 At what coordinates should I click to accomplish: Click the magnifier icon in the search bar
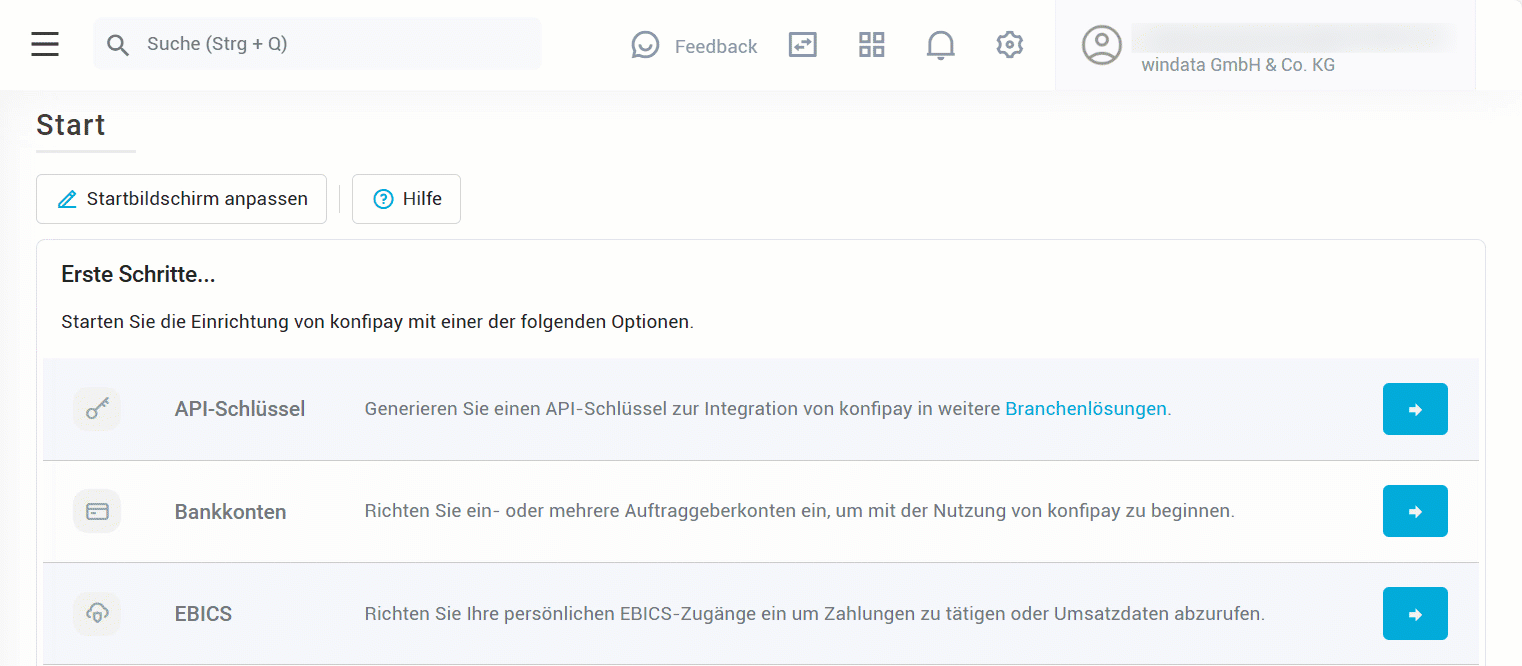[x=118, y=44]
